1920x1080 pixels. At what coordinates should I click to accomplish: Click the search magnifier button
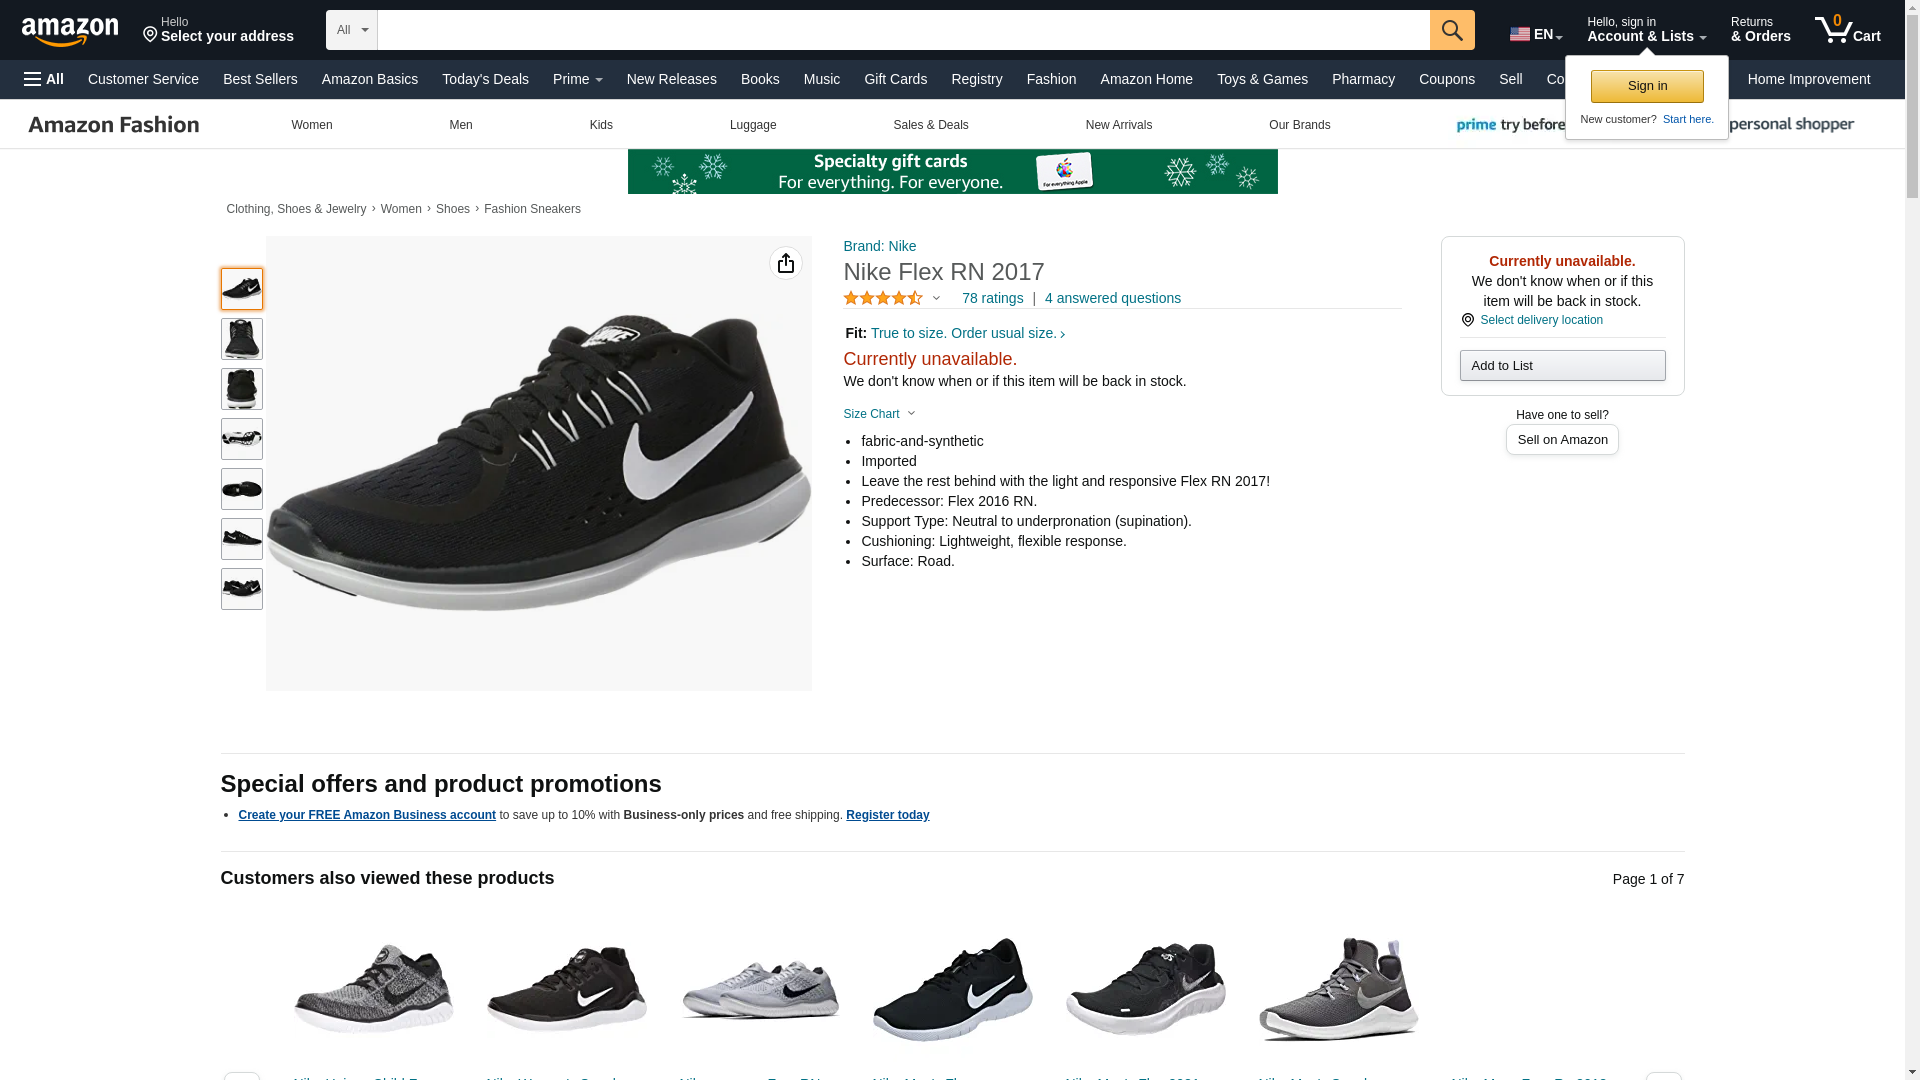tap(1451, 30)
